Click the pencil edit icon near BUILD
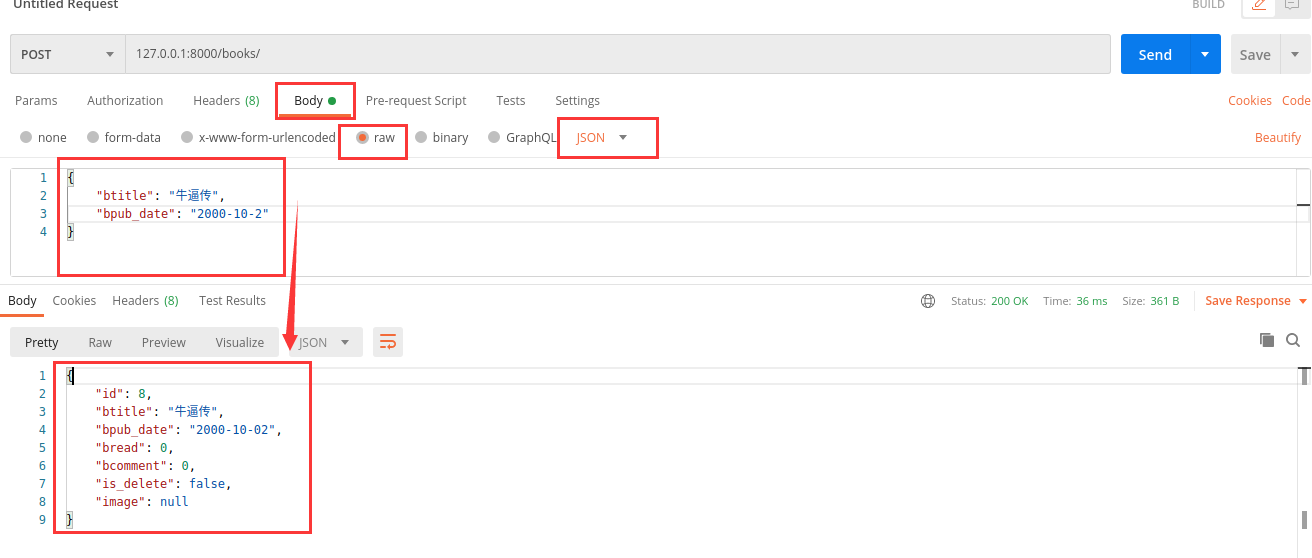 click(1259, 5)
